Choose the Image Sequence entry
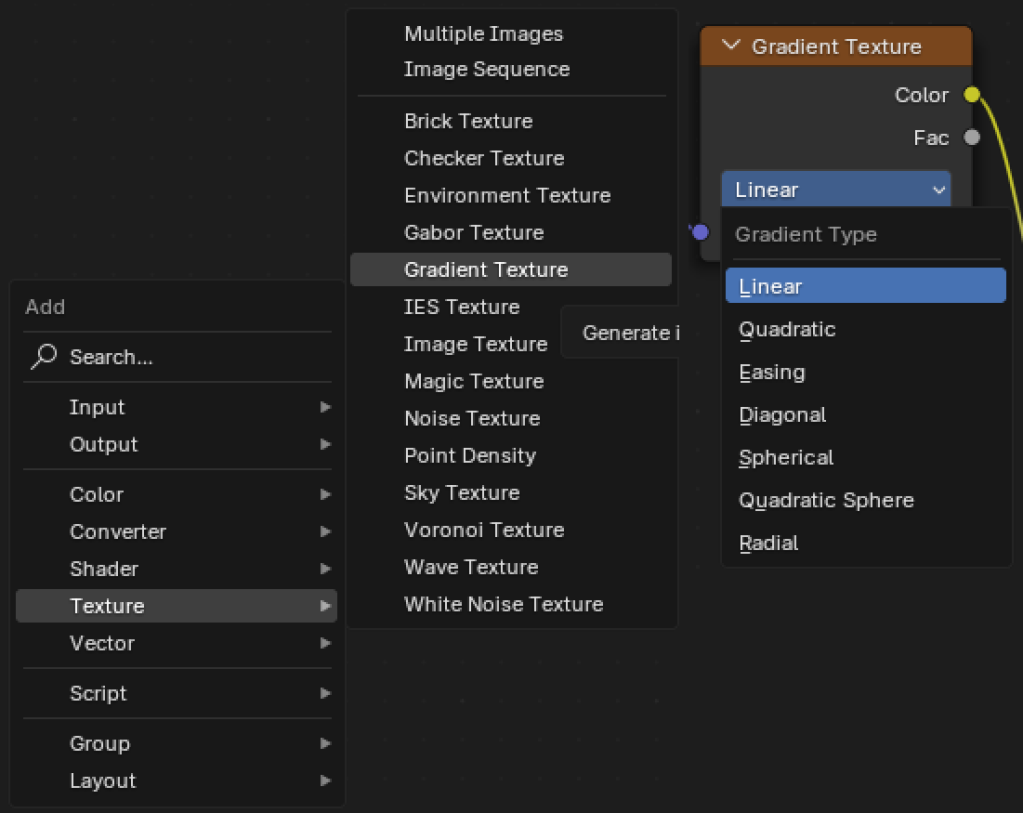This screenshot has height=813, width=1023. [x=486, y=69]
